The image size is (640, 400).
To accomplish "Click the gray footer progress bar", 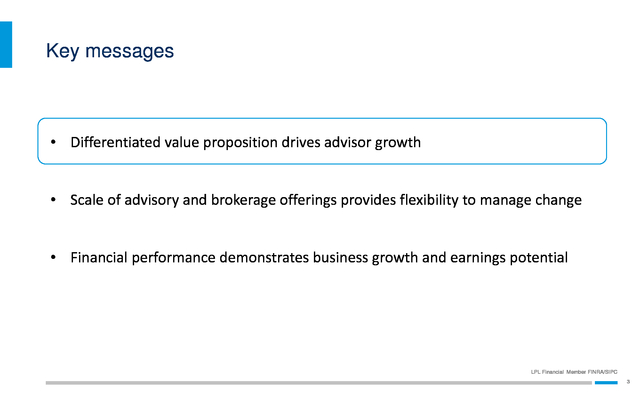I will coord(319,383).
